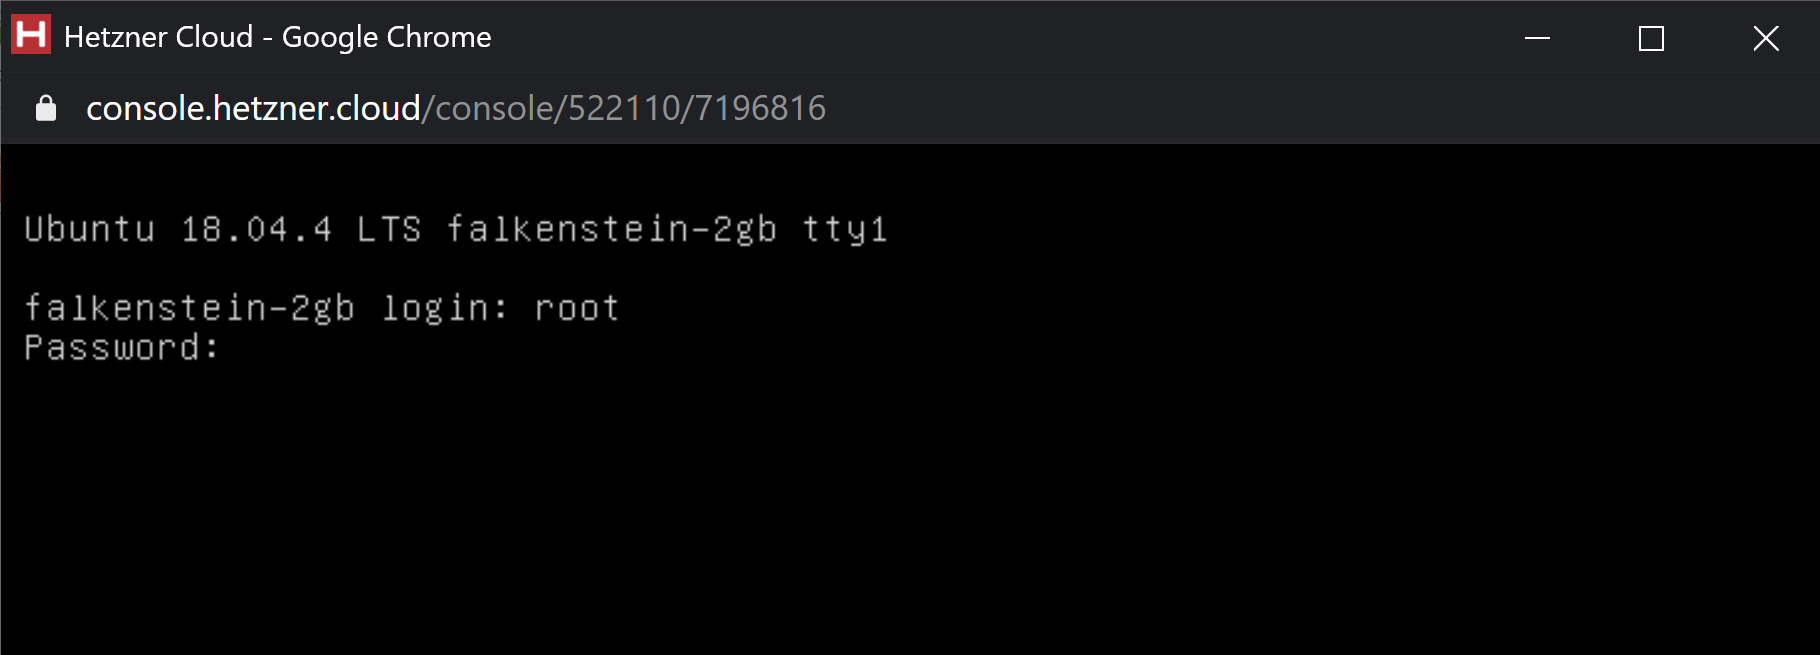Focus the Password: prompt in the console

[x=121, y=348]
